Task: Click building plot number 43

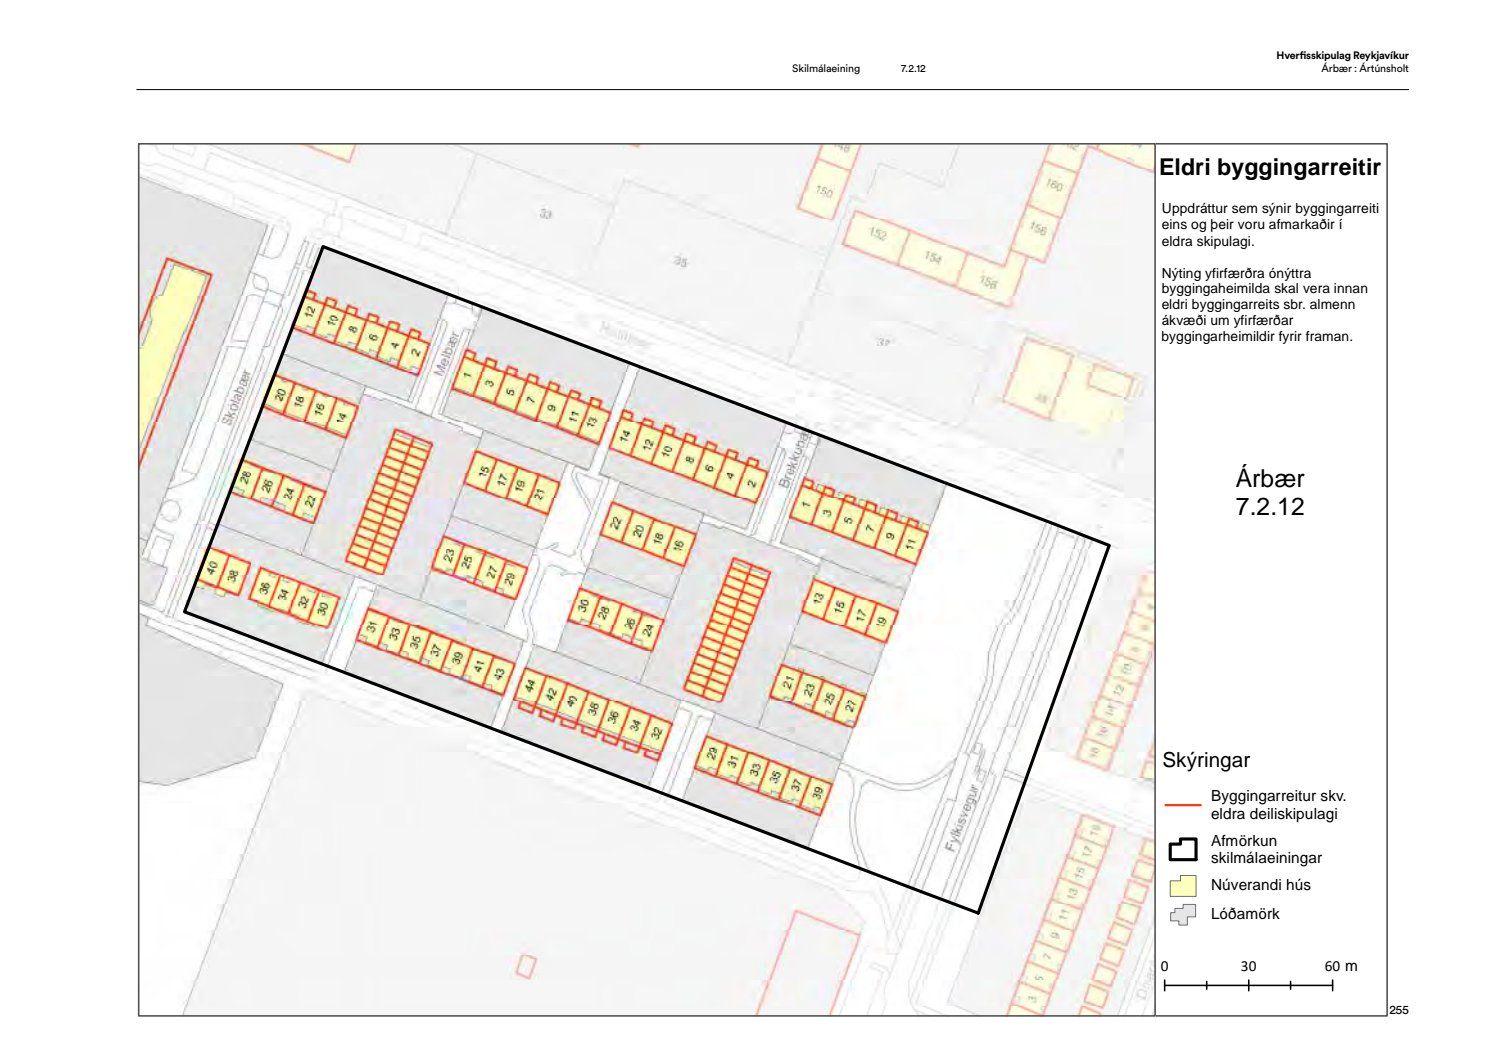Action: pyautogui.click(x=500, y=673)
